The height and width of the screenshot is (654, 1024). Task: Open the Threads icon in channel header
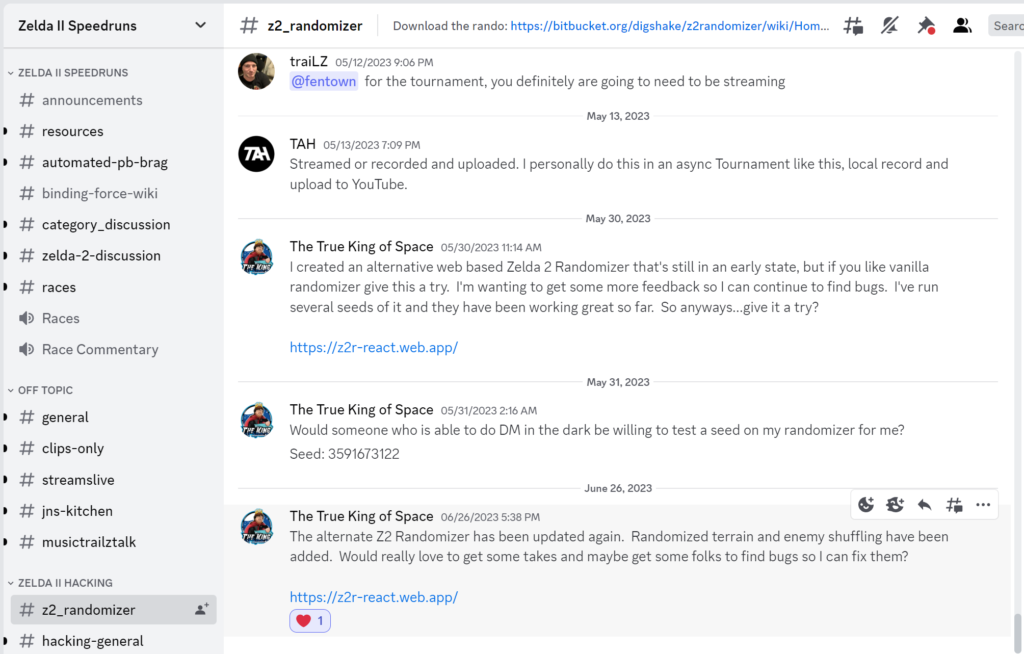pos(853,26)
